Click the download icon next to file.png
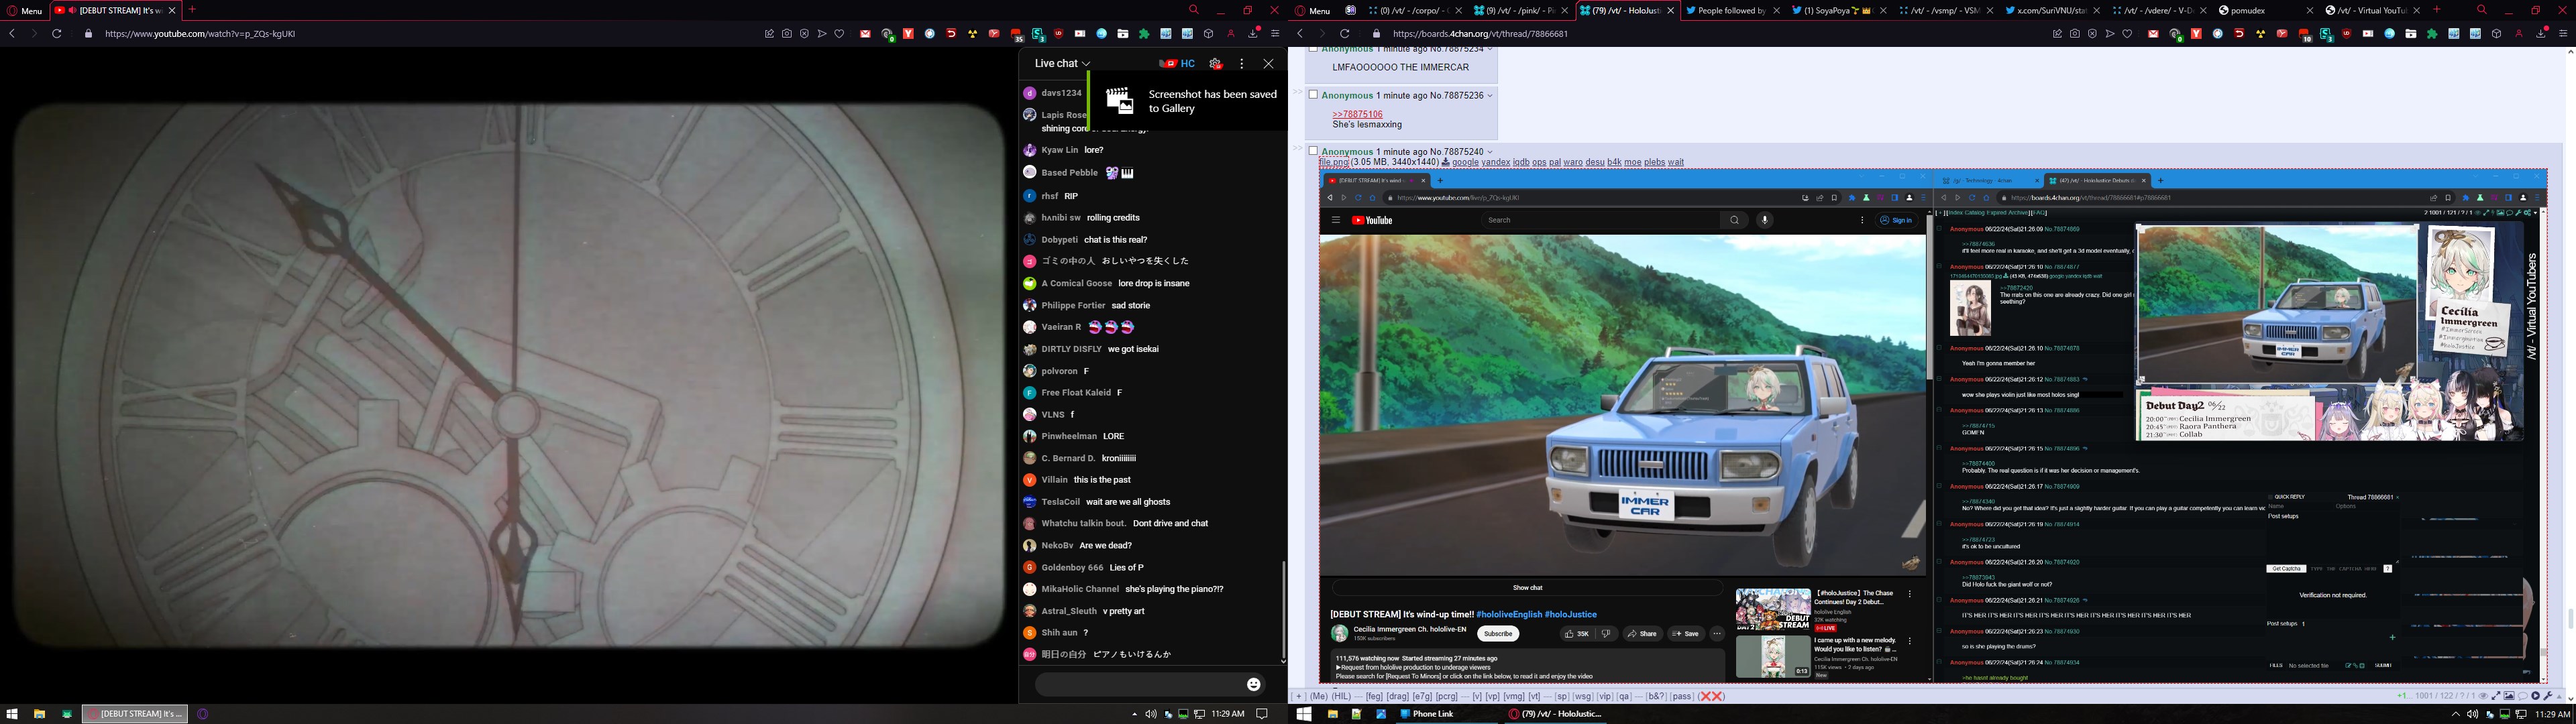 (1445, 162)
